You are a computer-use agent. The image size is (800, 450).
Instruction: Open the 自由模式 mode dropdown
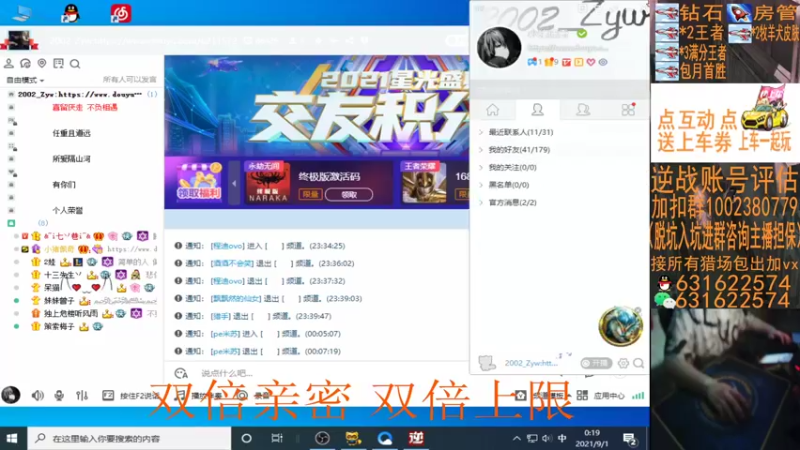(25, 80)
